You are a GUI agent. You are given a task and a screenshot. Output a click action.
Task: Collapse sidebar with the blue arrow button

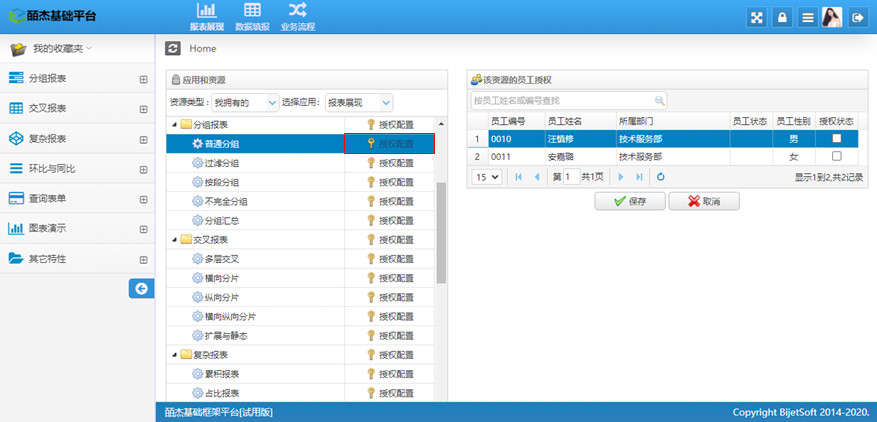(x=141, y=289)
